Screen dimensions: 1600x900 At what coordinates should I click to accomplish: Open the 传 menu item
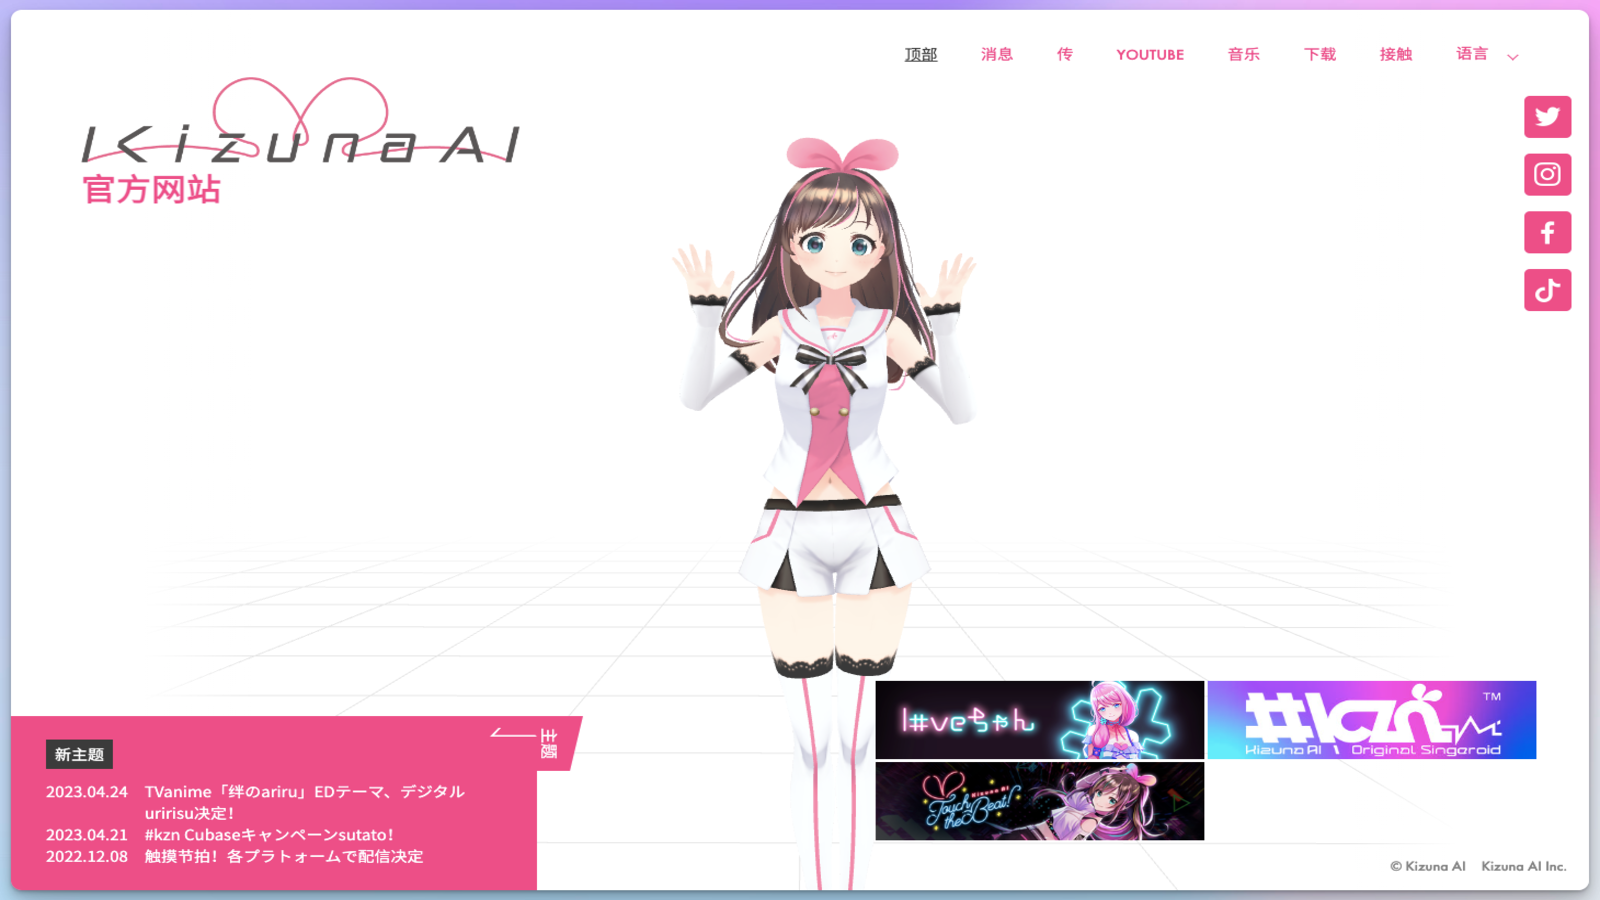(x=1064, y=55)
